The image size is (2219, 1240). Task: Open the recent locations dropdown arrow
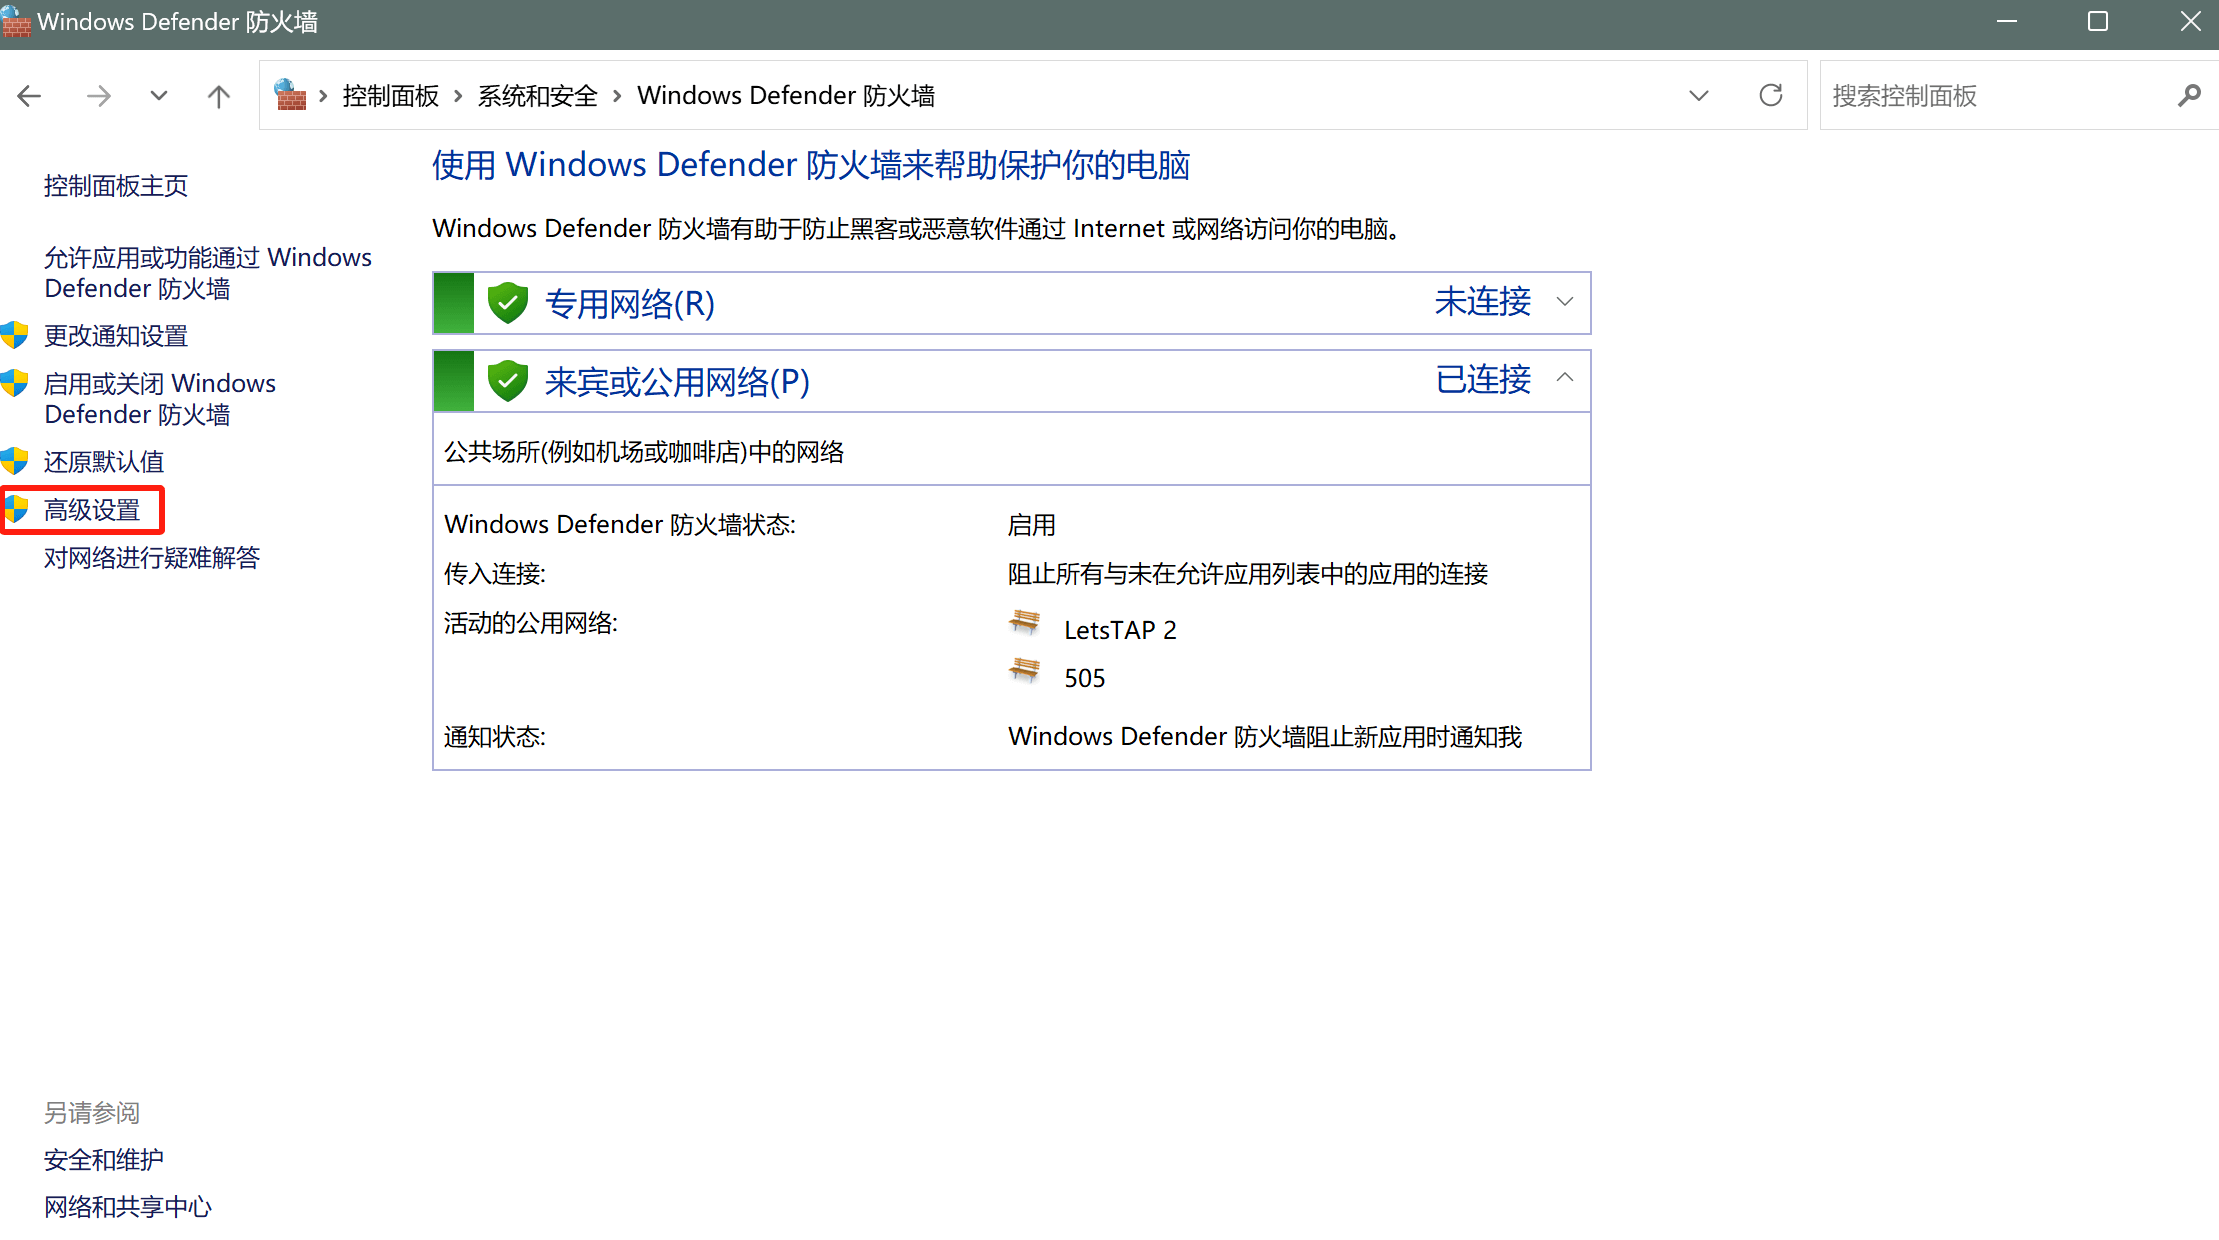(158, 96)
